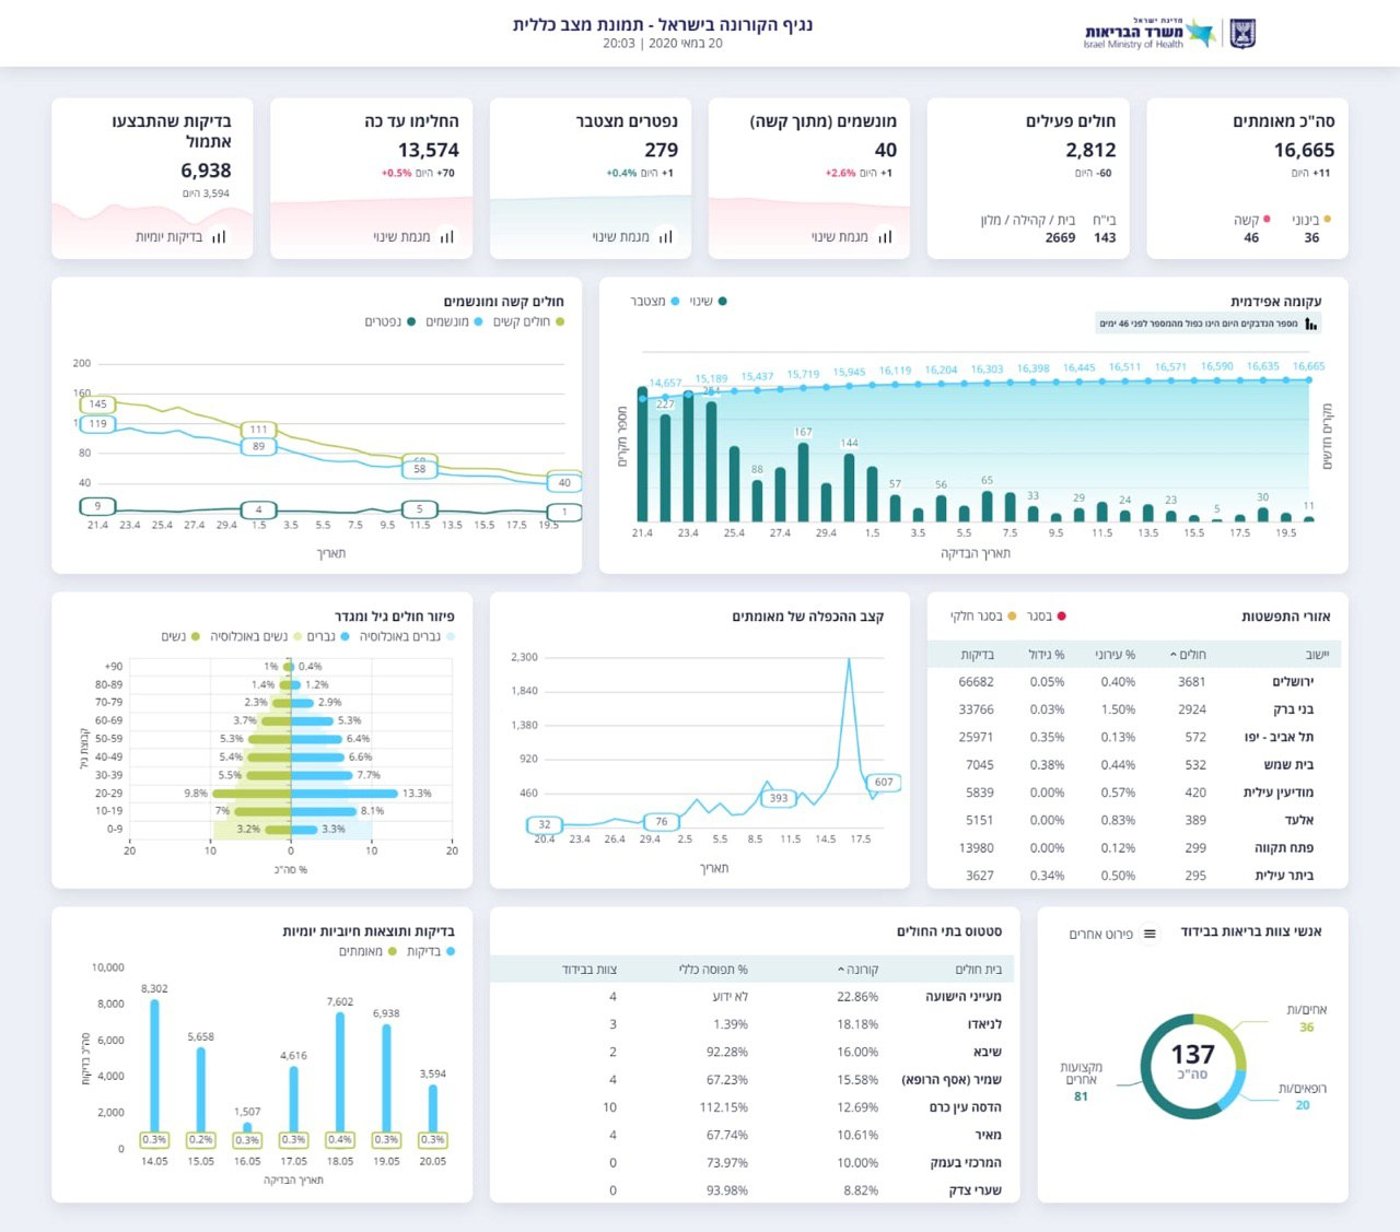The image size is (1400, 1232).
Task: Click the 137 donut chart of quarantined staff
Action: pyautogui.click(x=1193, y=1066)
